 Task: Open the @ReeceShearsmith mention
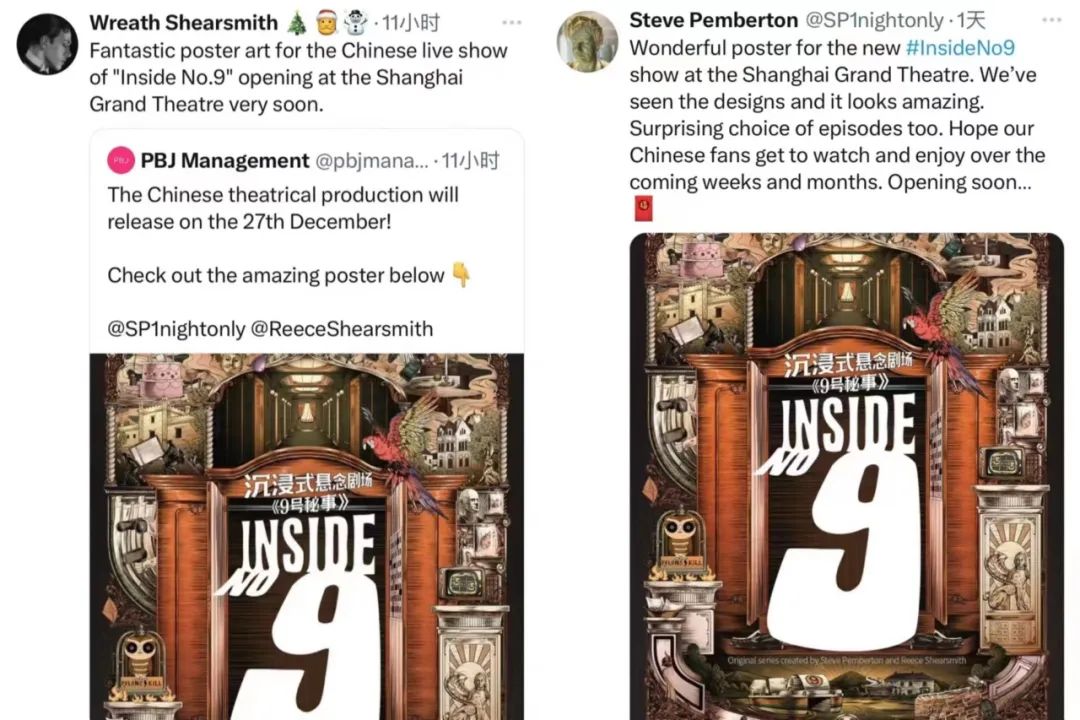pos(342,329)
